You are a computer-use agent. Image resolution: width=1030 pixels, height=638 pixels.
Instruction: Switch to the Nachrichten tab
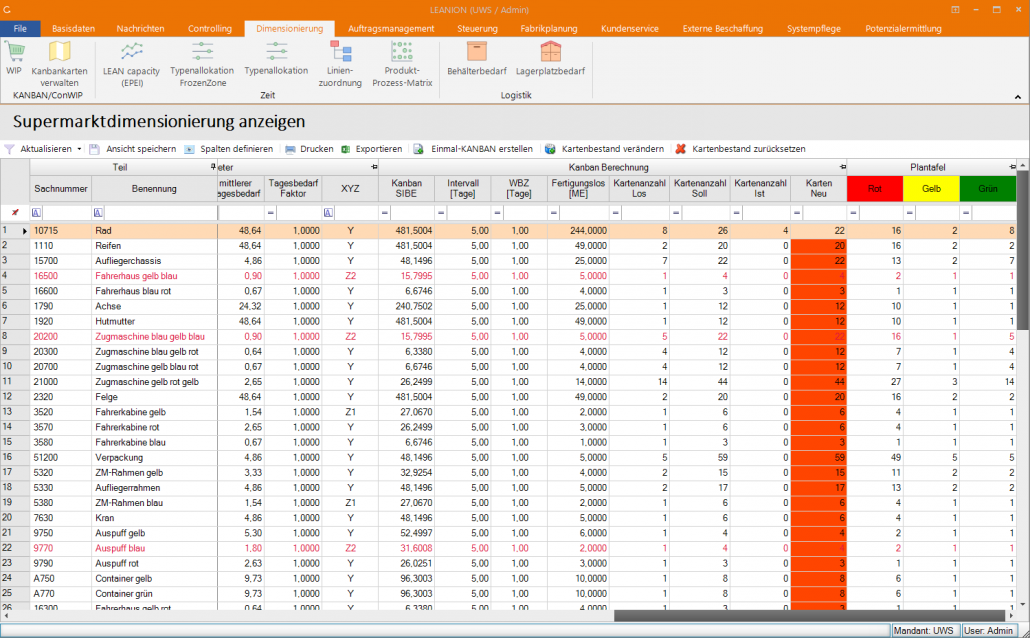click(141, 28)
